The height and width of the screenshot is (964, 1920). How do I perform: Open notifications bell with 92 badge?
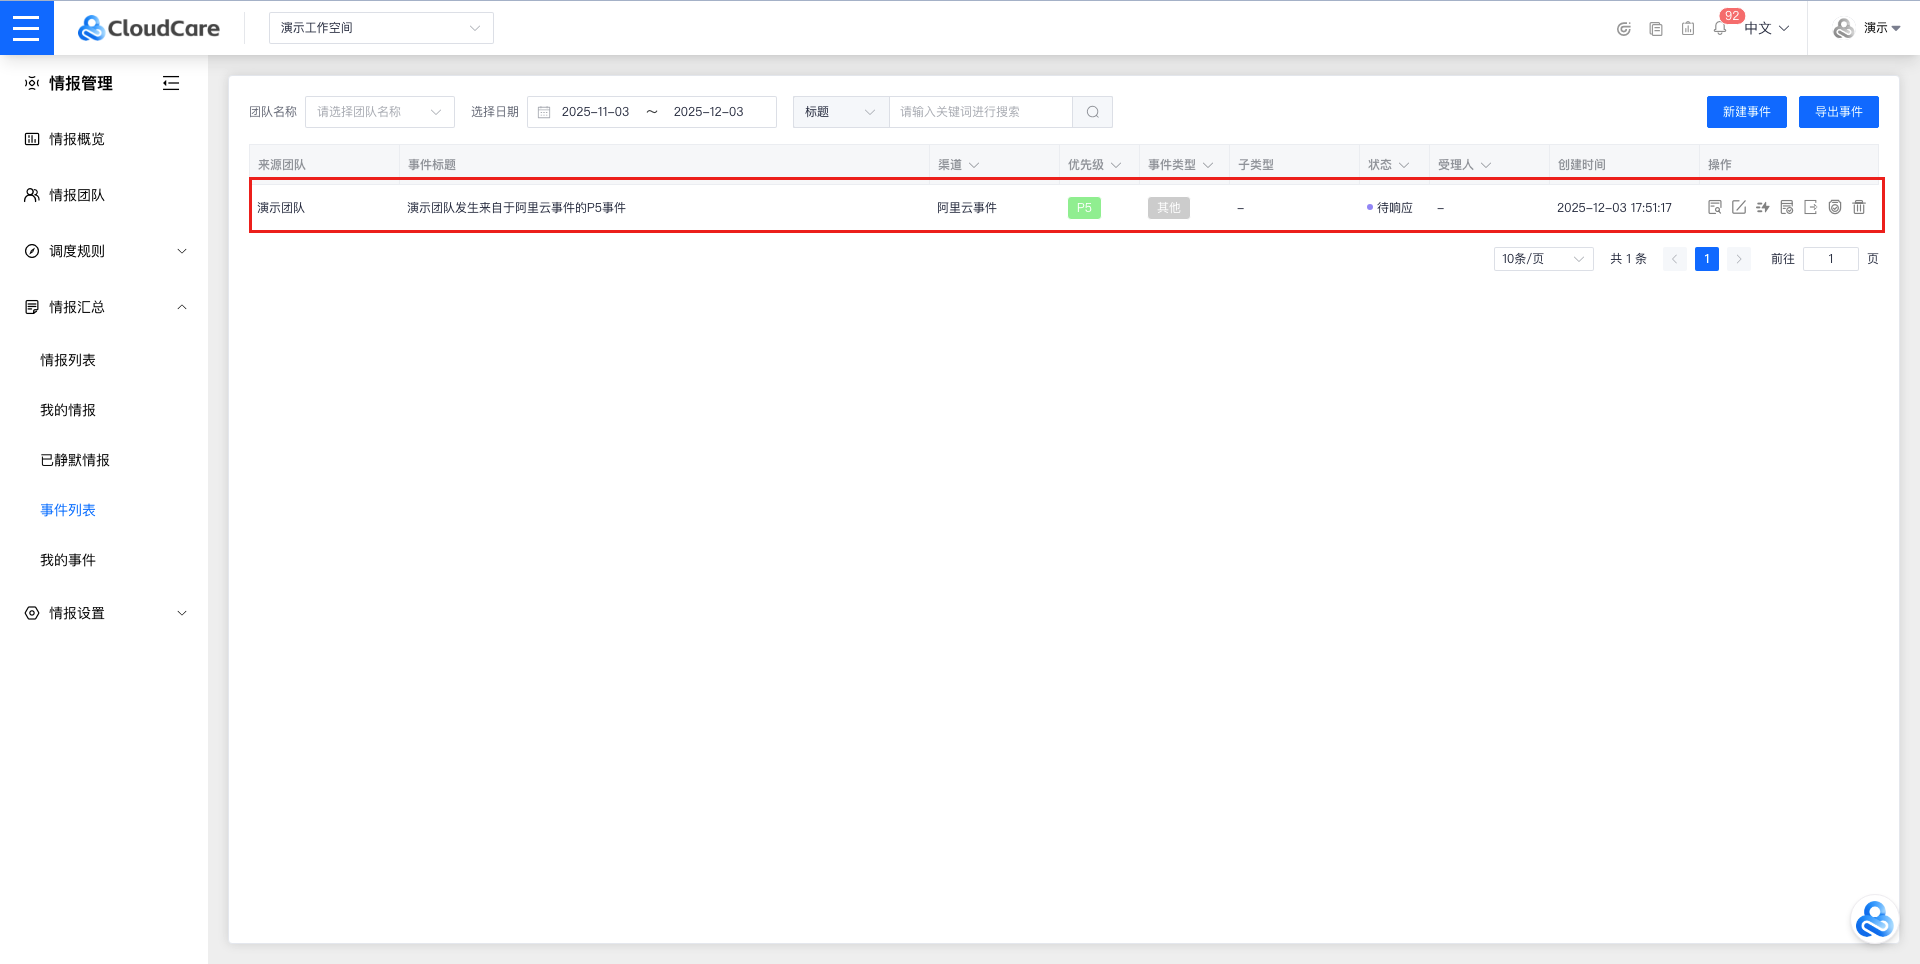click(1720, 28)
